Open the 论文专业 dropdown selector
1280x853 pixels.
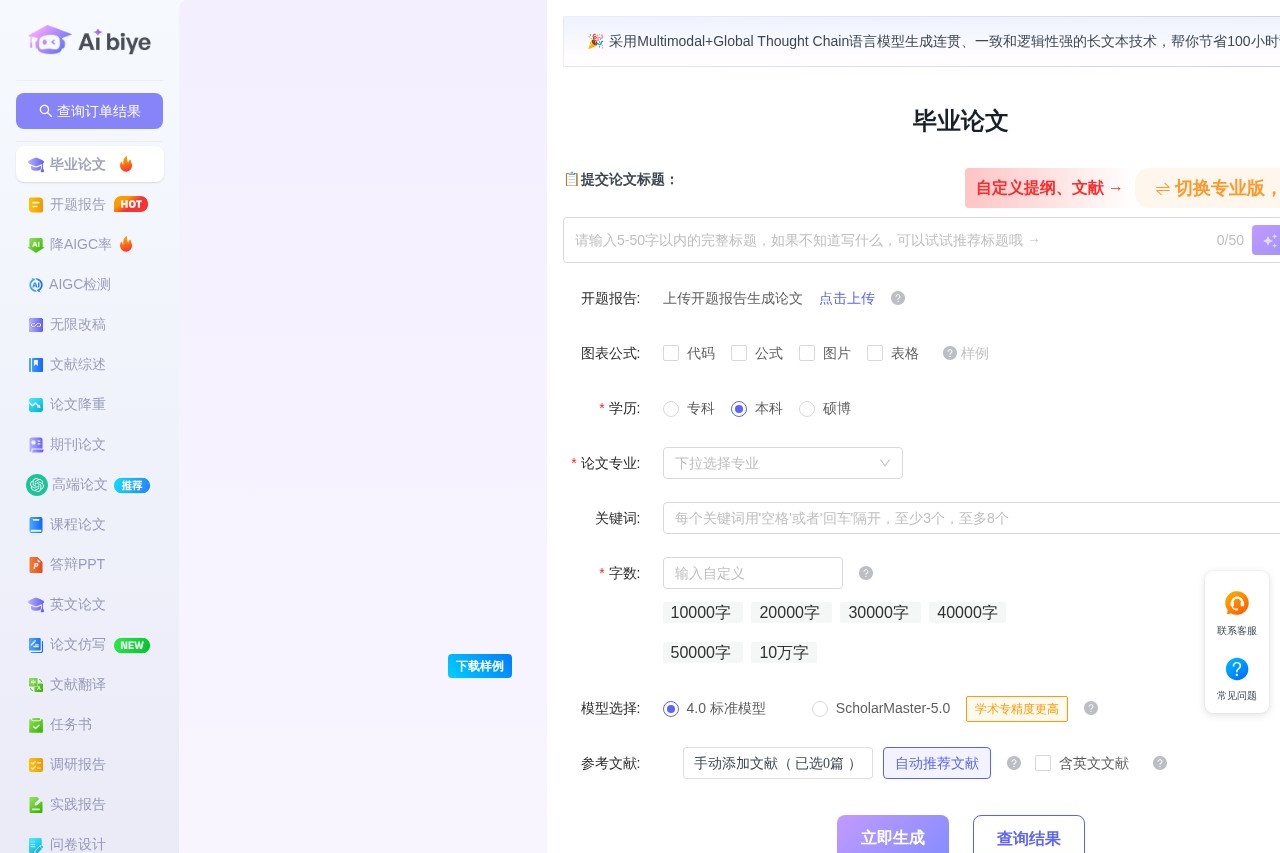(782, 463)
